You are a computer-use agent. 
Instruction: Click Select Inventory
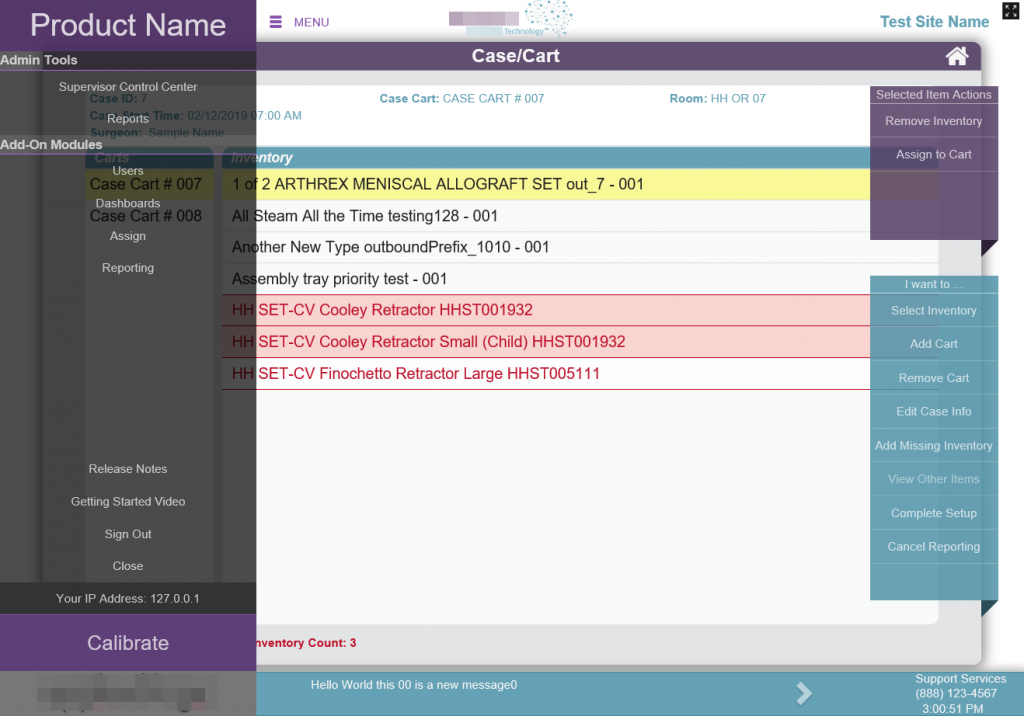coord(933,311)
